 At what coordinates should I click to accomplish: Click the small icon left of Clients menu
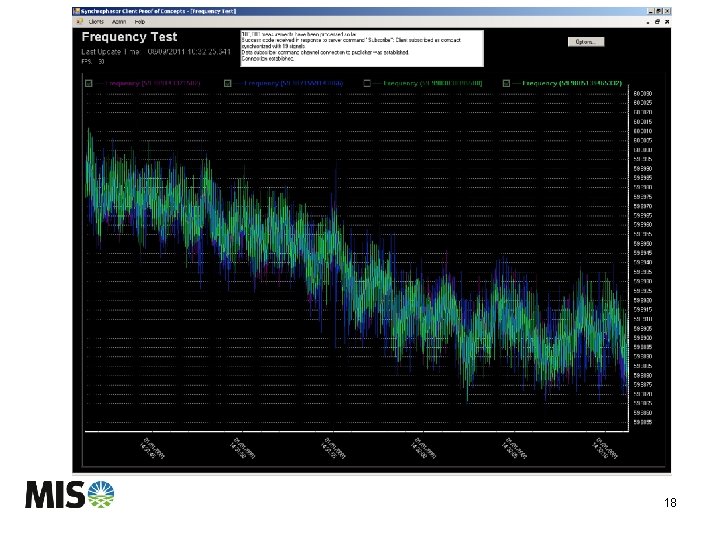click(x=79, y=22)
